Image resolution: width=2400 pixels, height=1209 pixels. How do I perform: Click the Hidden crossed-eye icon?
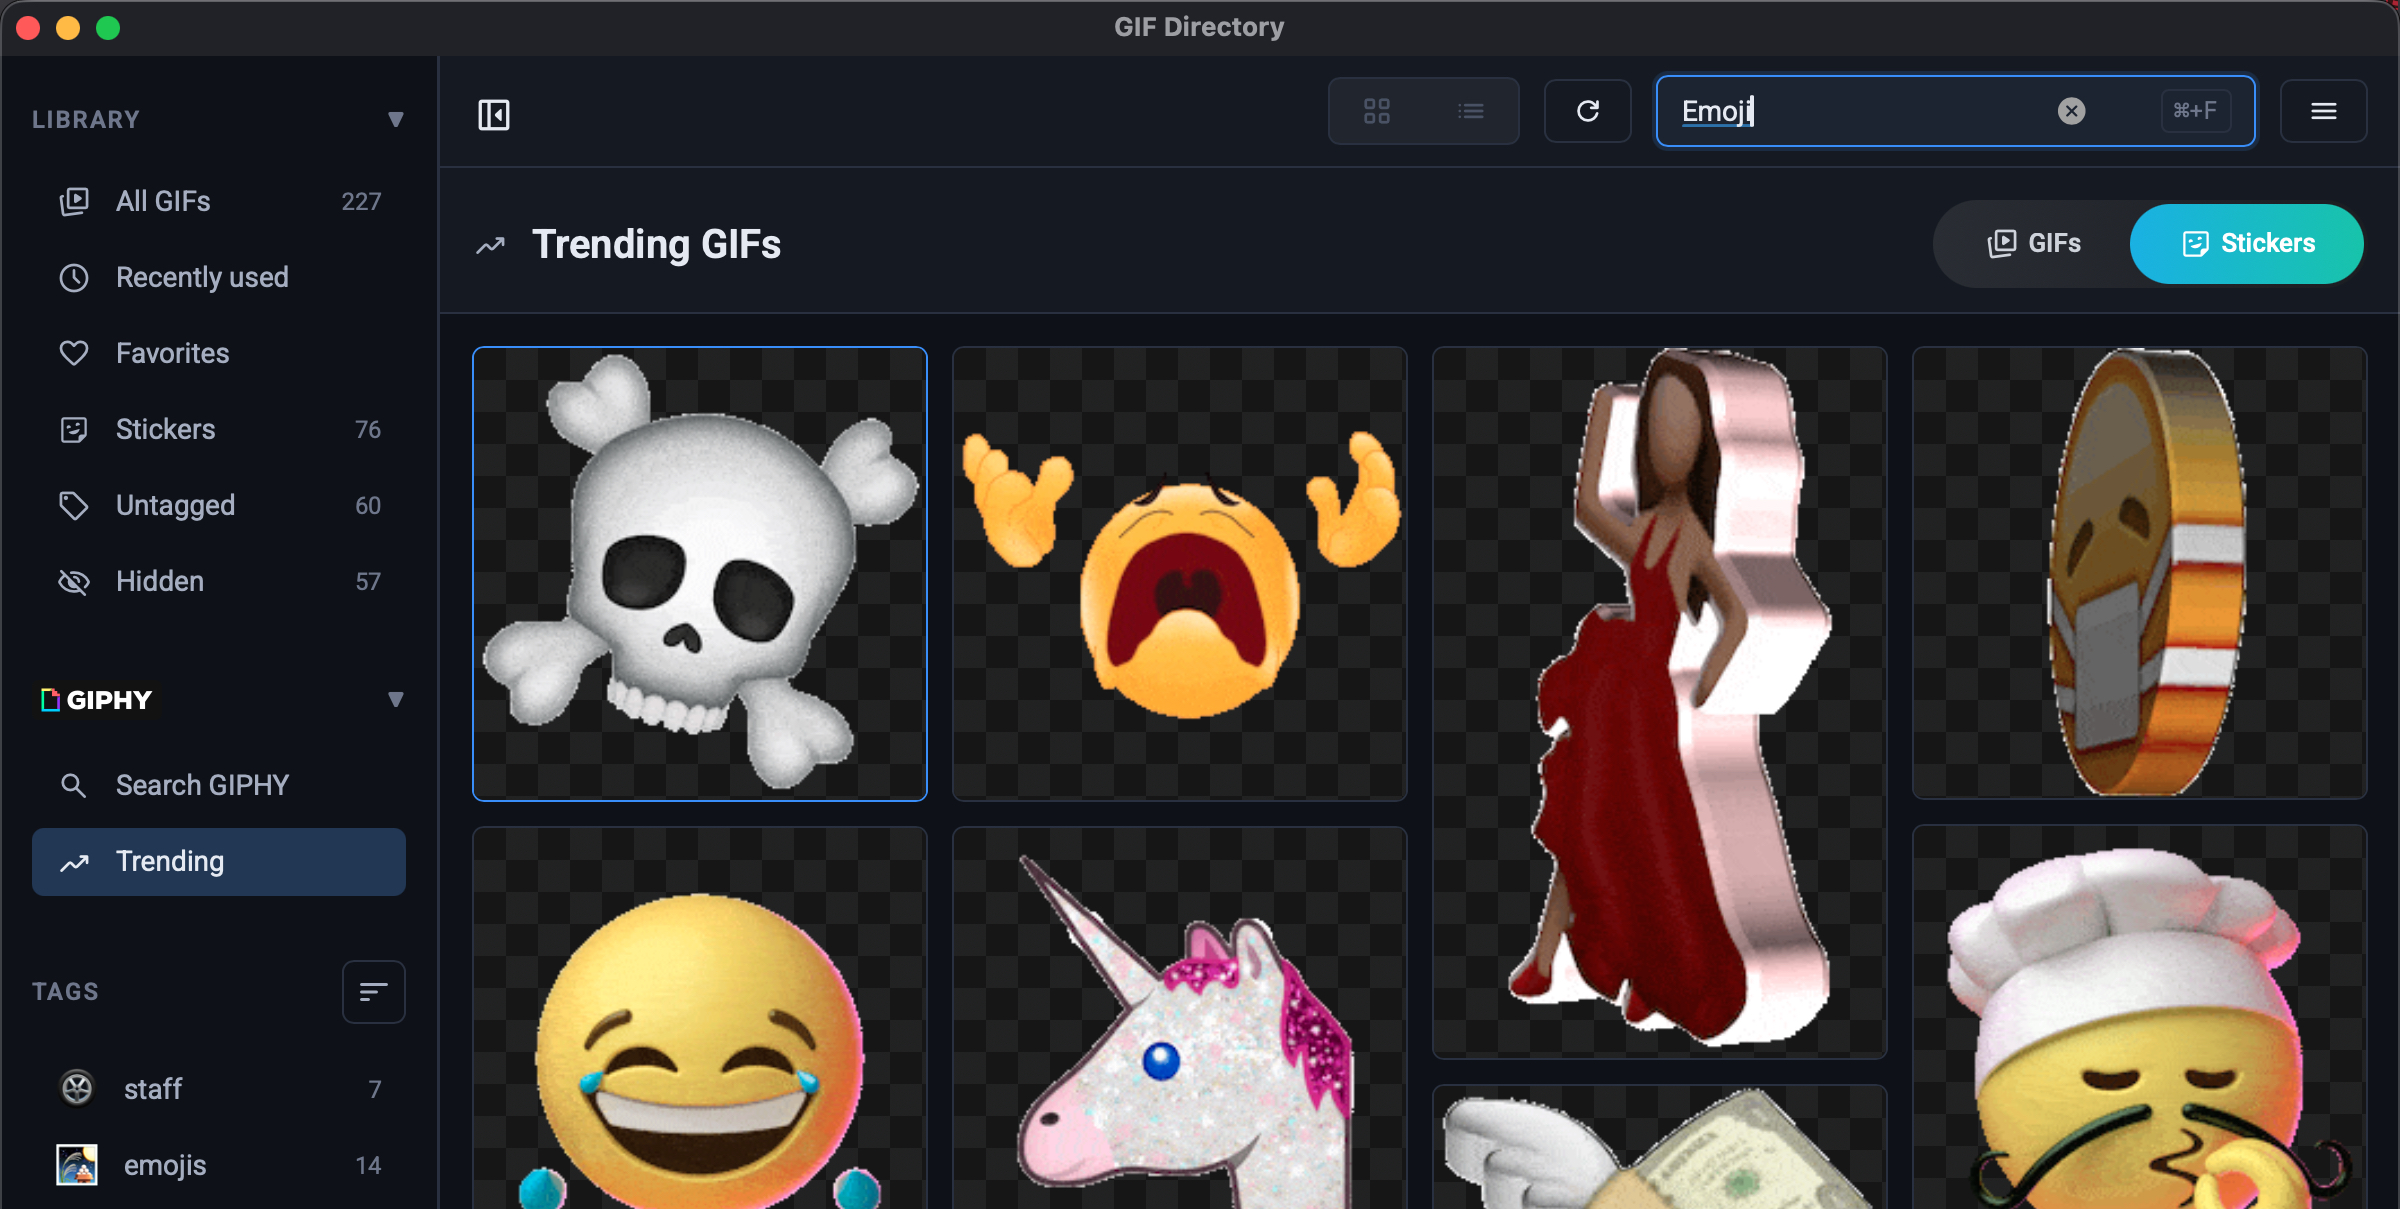(74, 581)
